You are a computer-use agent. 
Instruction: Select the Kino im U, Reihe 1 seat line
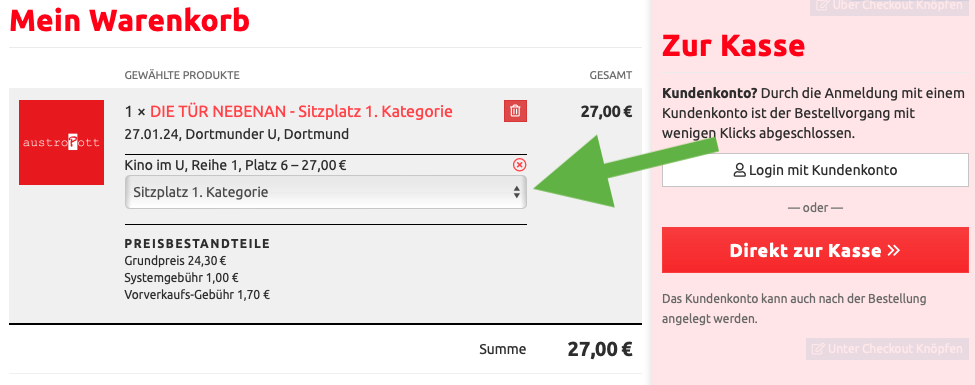pos(236,165)
